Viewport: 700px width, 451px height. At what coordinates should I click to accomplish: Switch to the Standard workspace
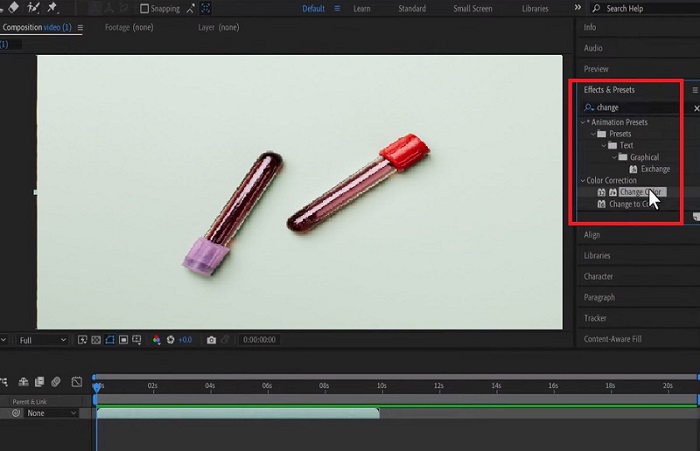(412, 8)
